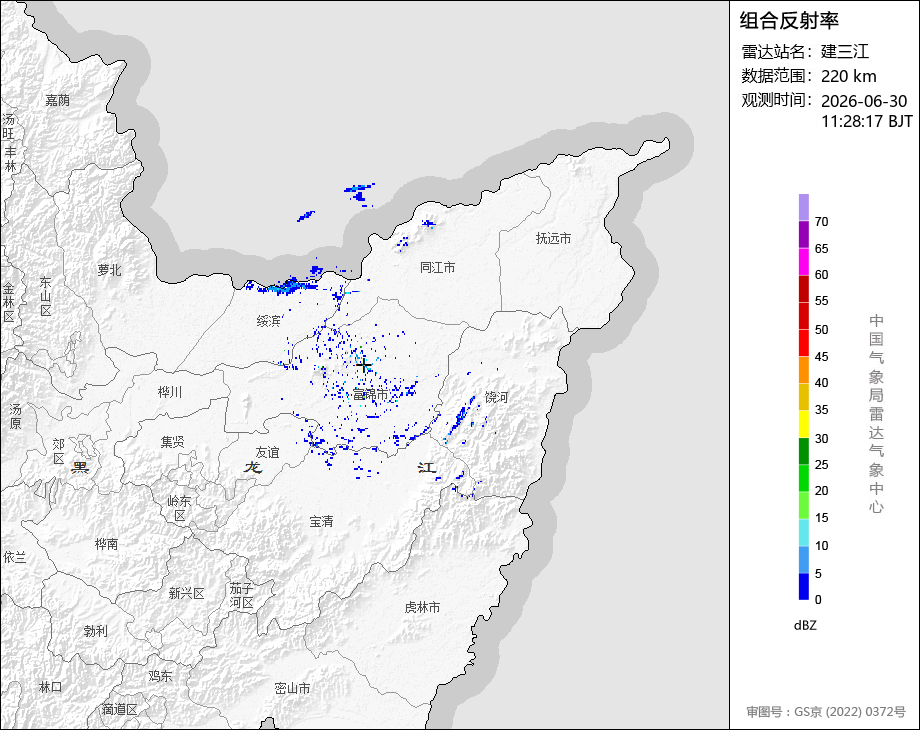Click the 东山区 map label
Viewport: 920px width, 730px height.
tap(46, 297)
